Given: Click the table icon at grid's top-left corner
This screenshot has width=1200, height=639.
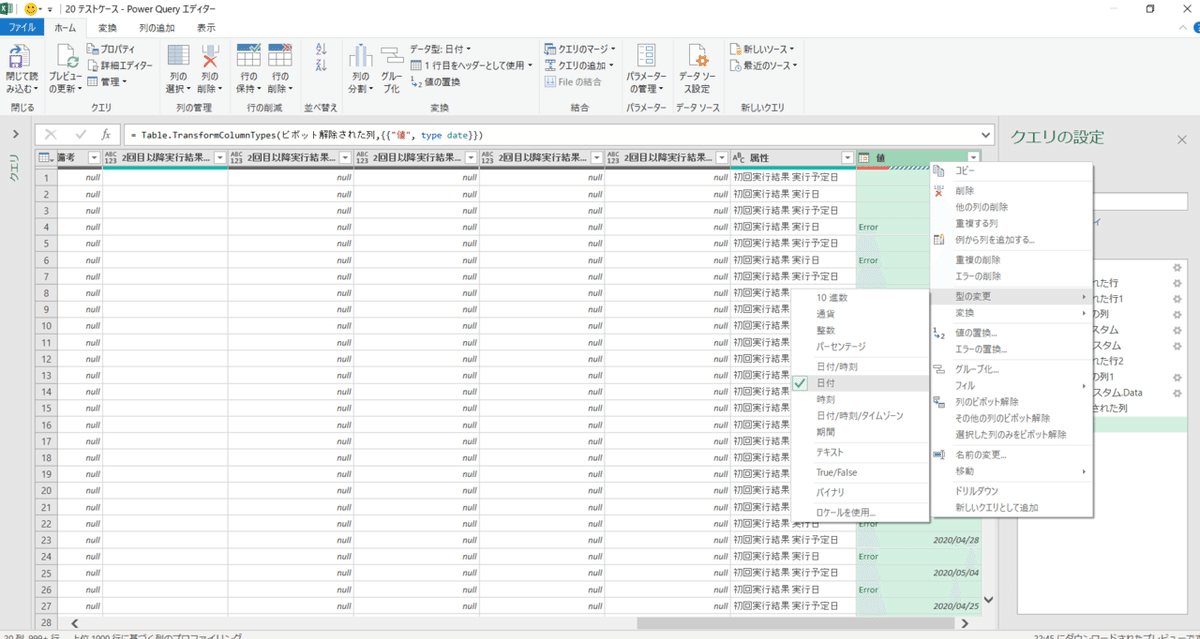Looking at the screenshot, I should pos(45,157).
